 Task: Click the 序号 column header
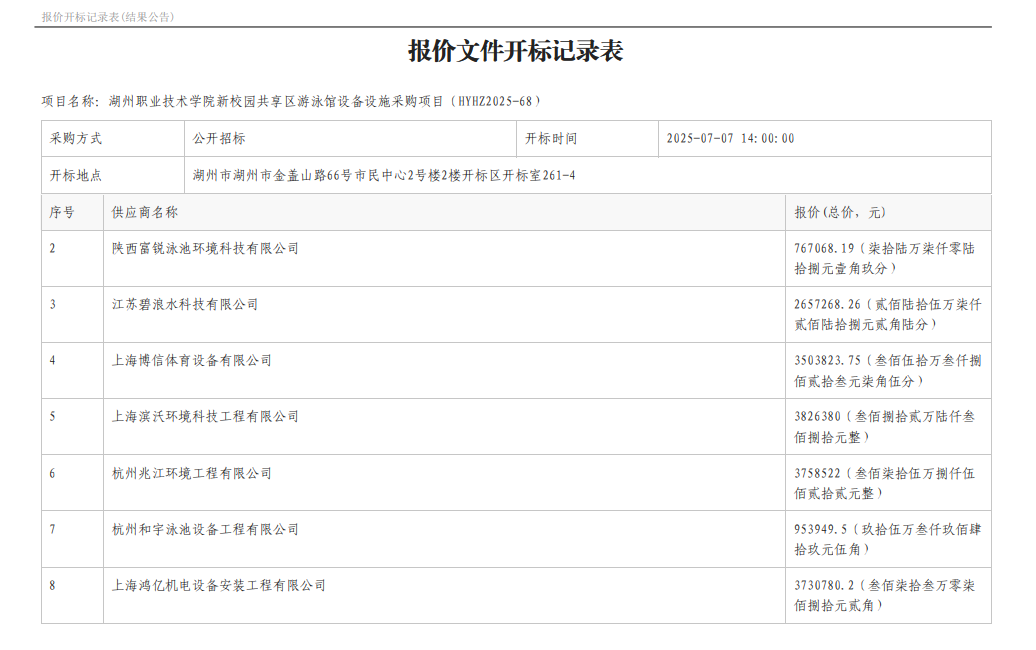[73, 212]
